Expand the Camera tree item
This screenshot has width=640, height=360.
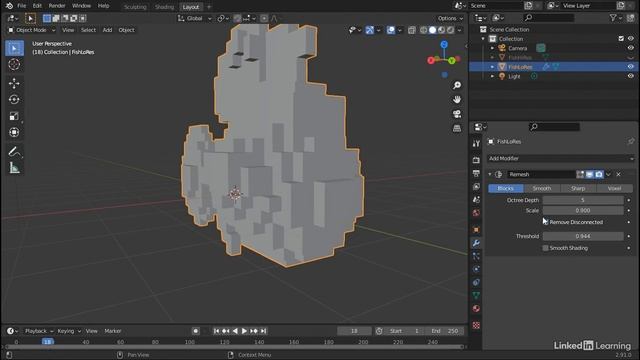pos(492,48)
